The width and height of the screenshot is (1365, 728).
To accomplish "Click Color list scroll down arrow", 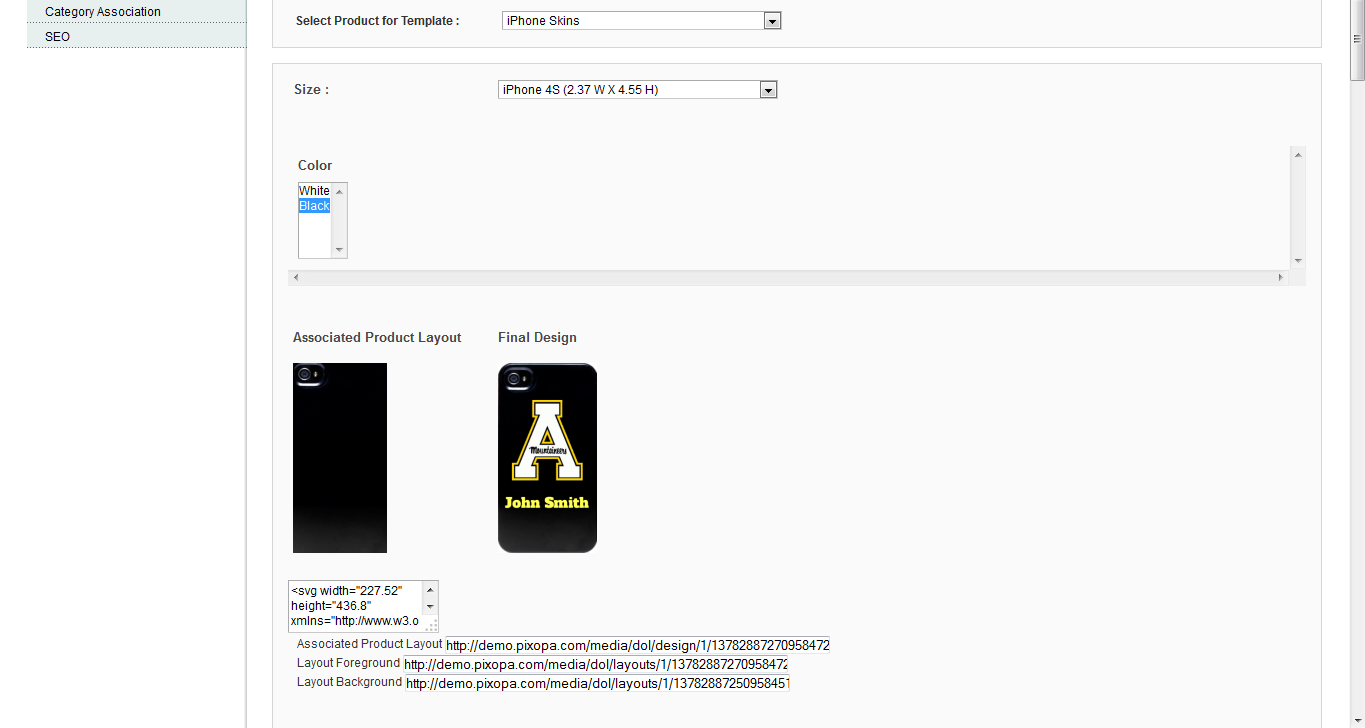I will click(x=339, y=250).
